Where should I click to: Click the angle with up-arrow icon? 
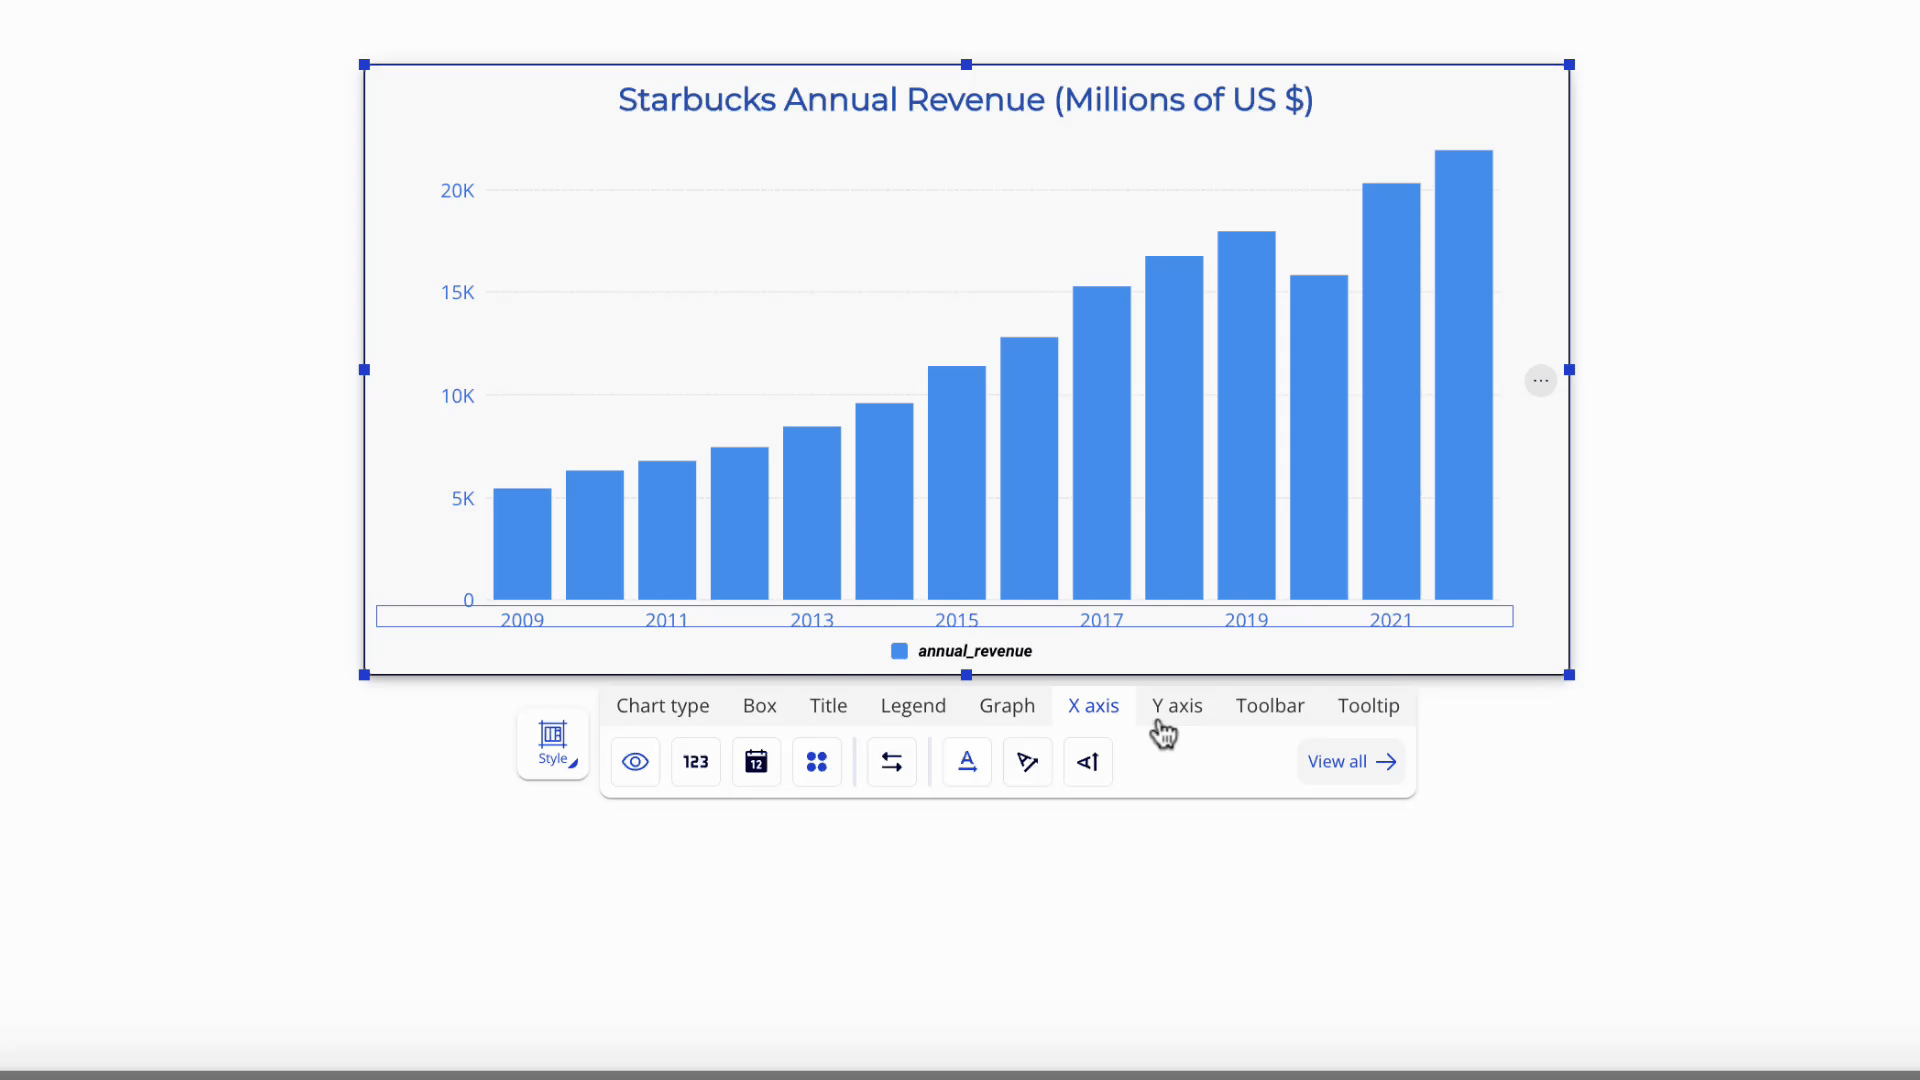[1088, 762]
